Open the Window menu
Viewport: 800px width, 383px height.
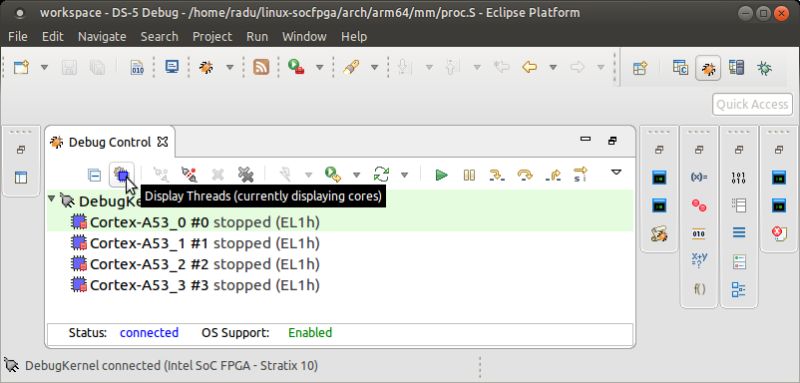304,36
